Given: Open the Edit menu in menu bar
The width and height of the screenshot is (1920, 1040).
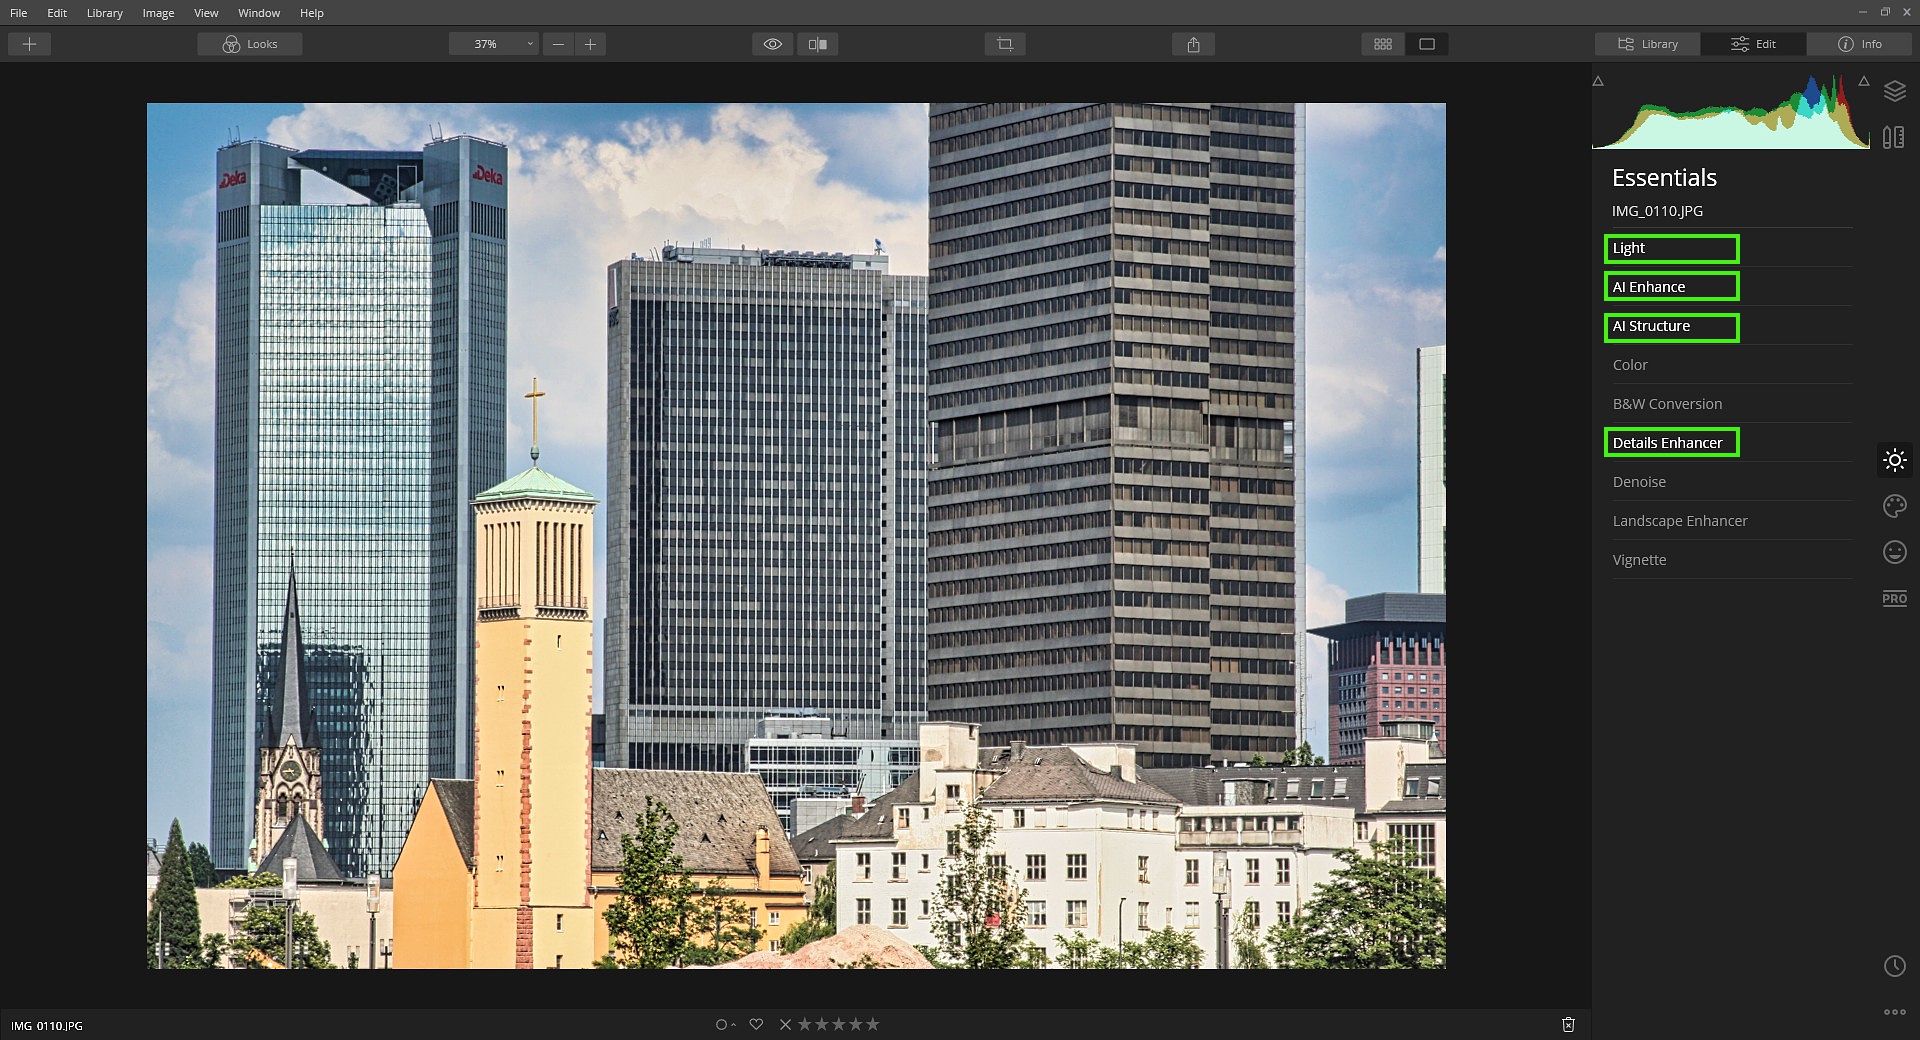Looking at the screenshot, I should pyautogui.click(x=57, y=13).
